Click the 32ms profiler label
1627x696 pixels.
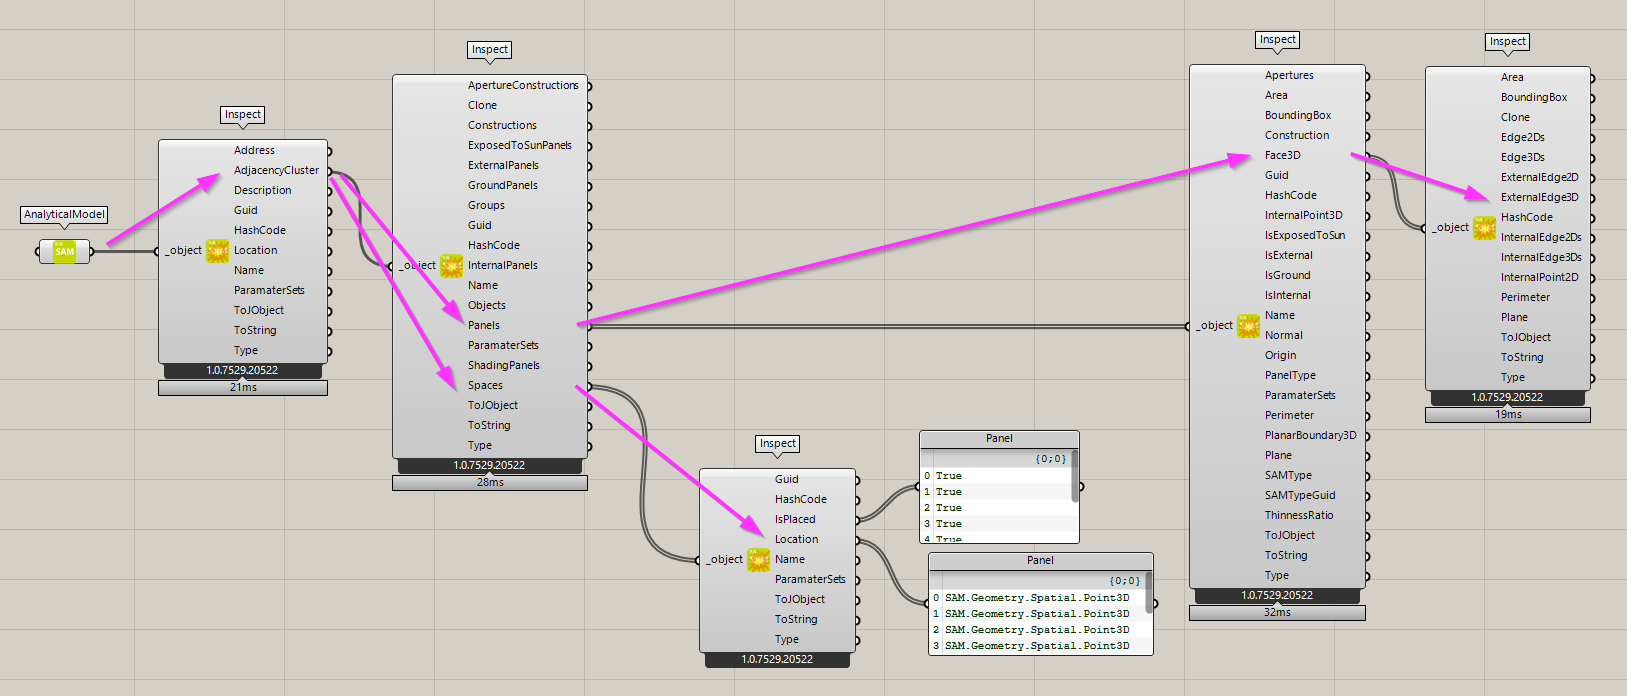coord(1277,613)
